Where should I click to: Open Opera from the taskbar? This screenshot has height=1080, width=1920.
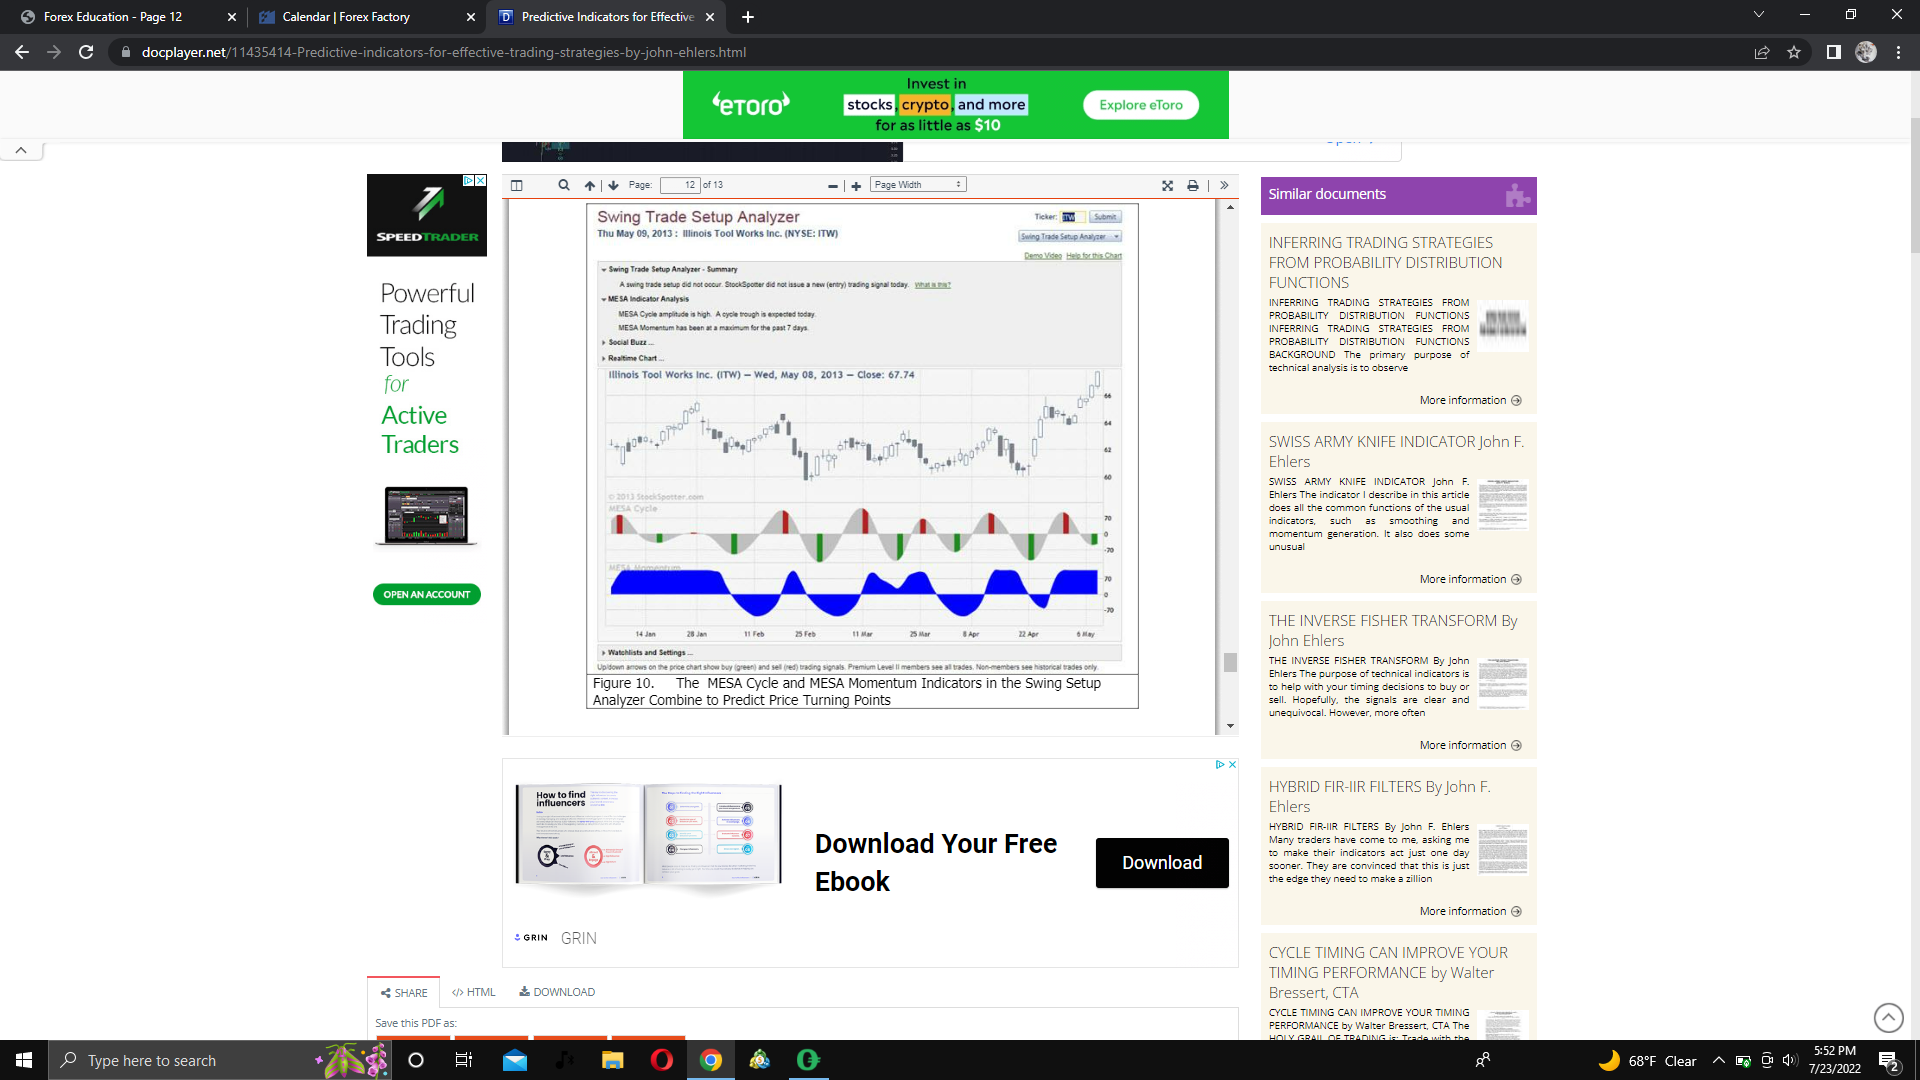(662, 1060)
